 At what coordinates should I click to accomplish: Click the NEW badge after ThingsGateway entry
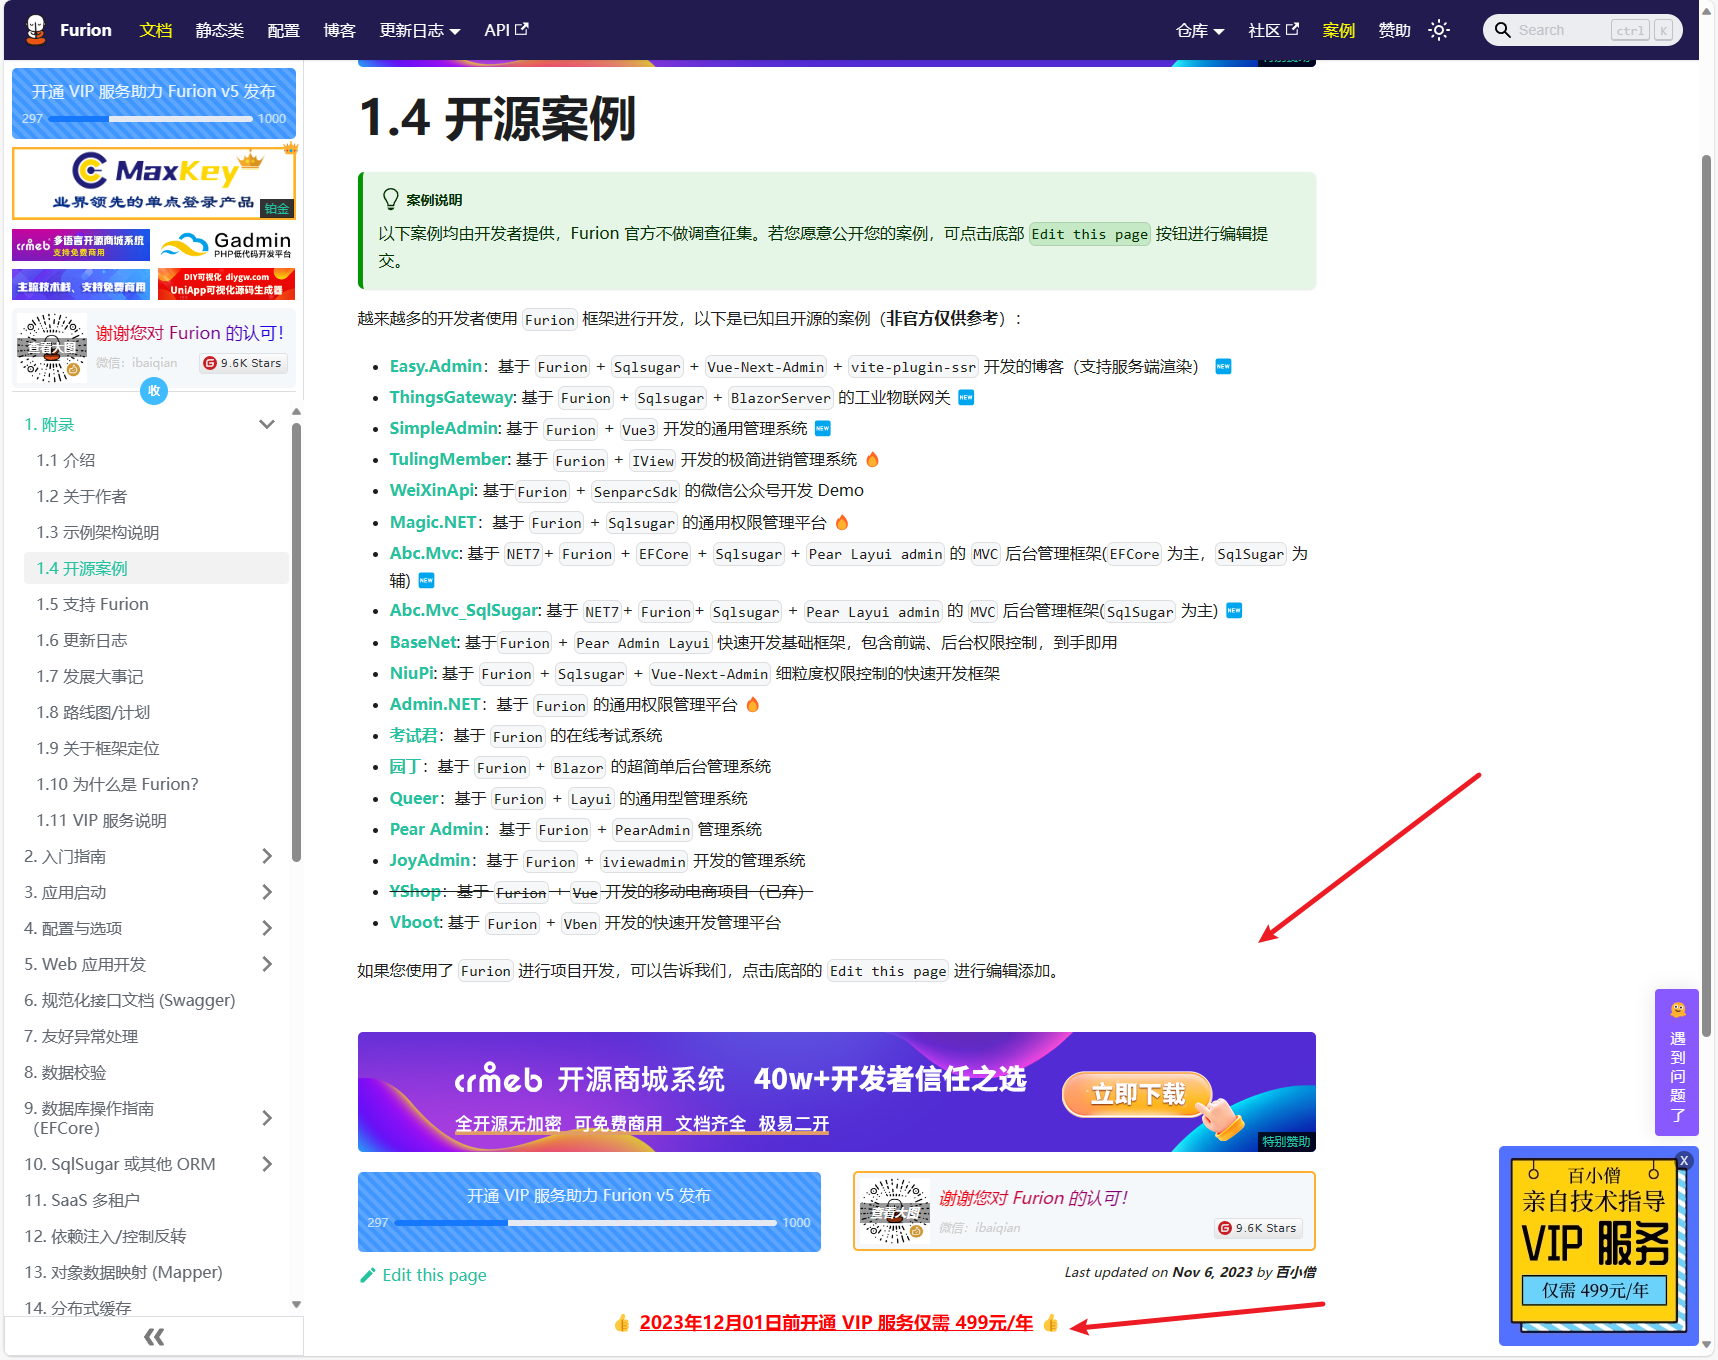966,398
